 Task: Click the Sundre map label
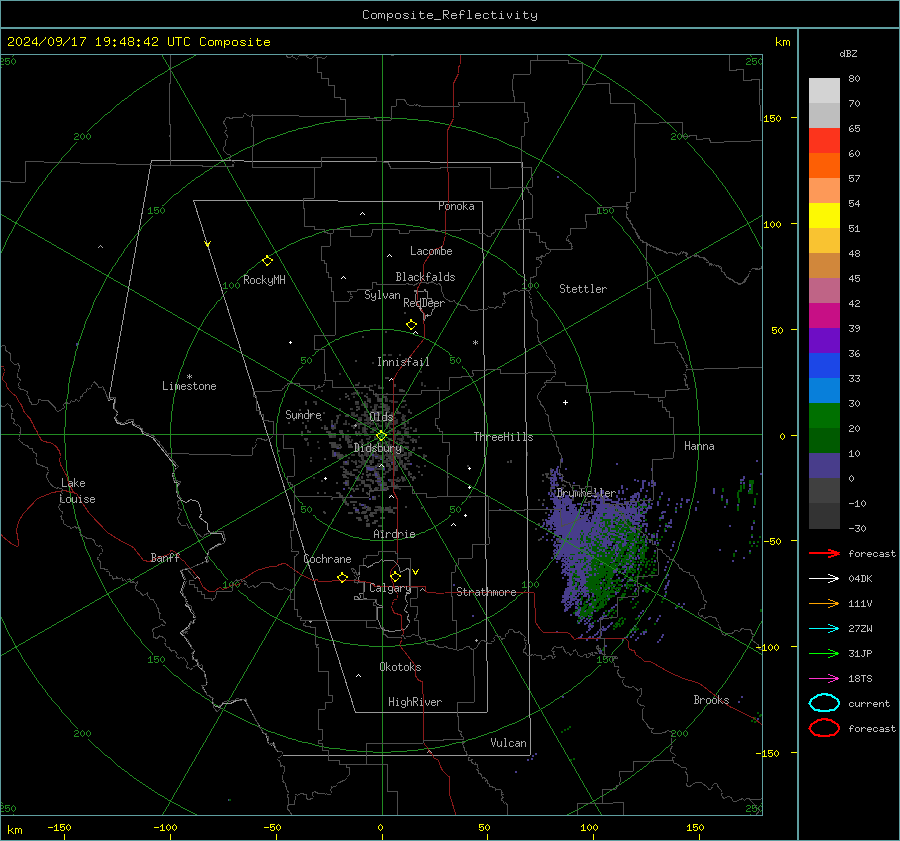tap(303, 414)
